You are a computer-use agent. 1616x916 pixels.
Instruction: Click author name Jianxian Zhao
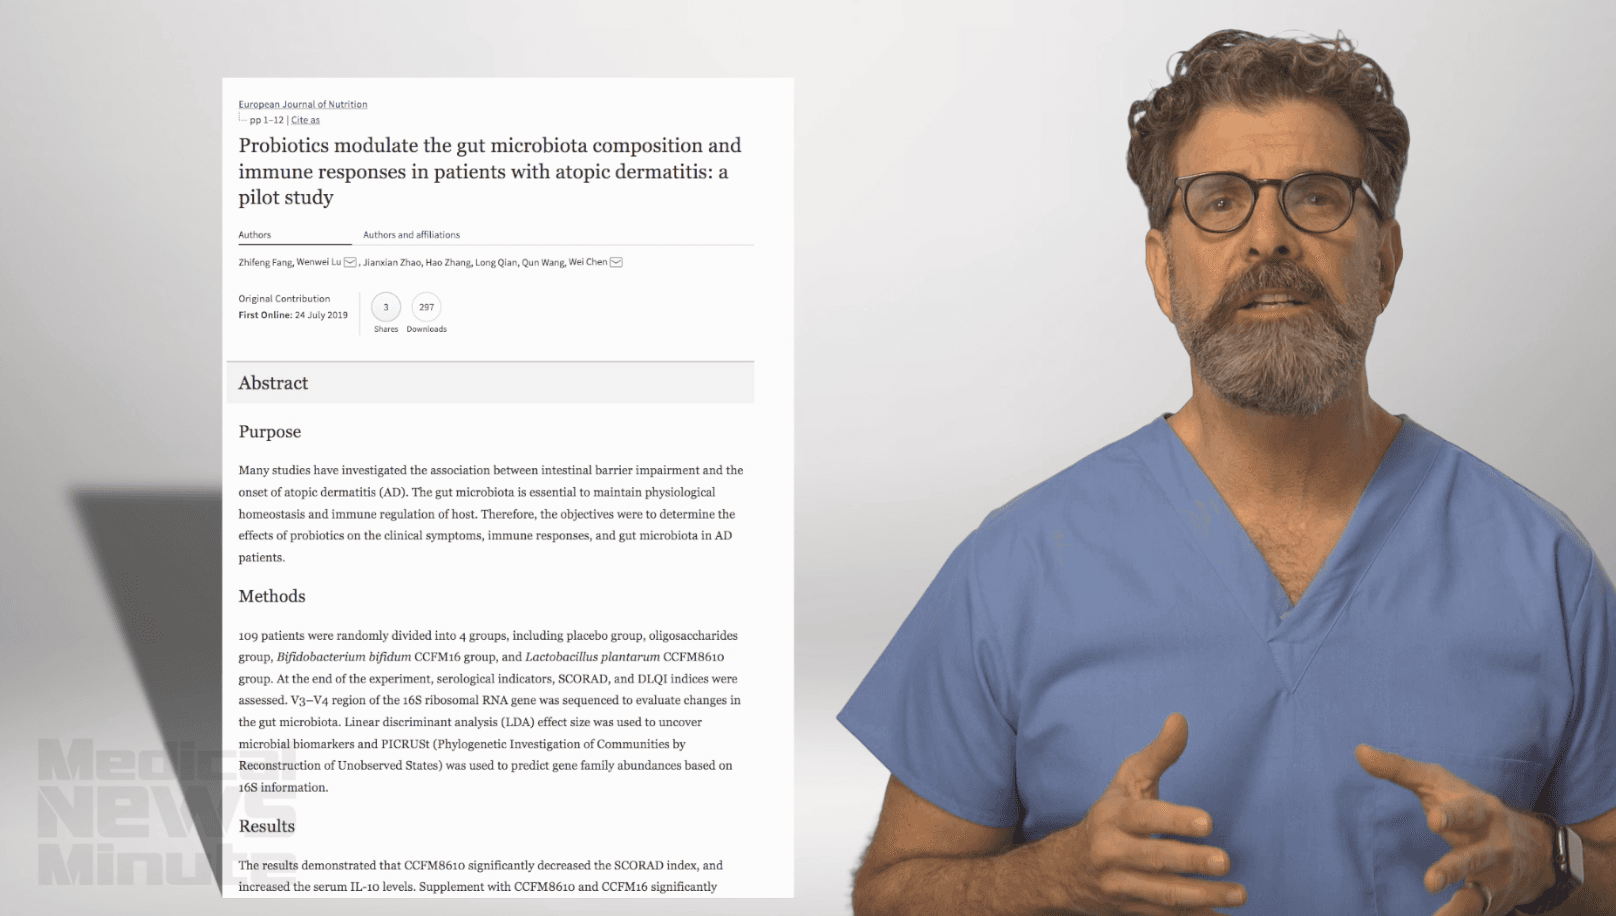click(392, 262)
